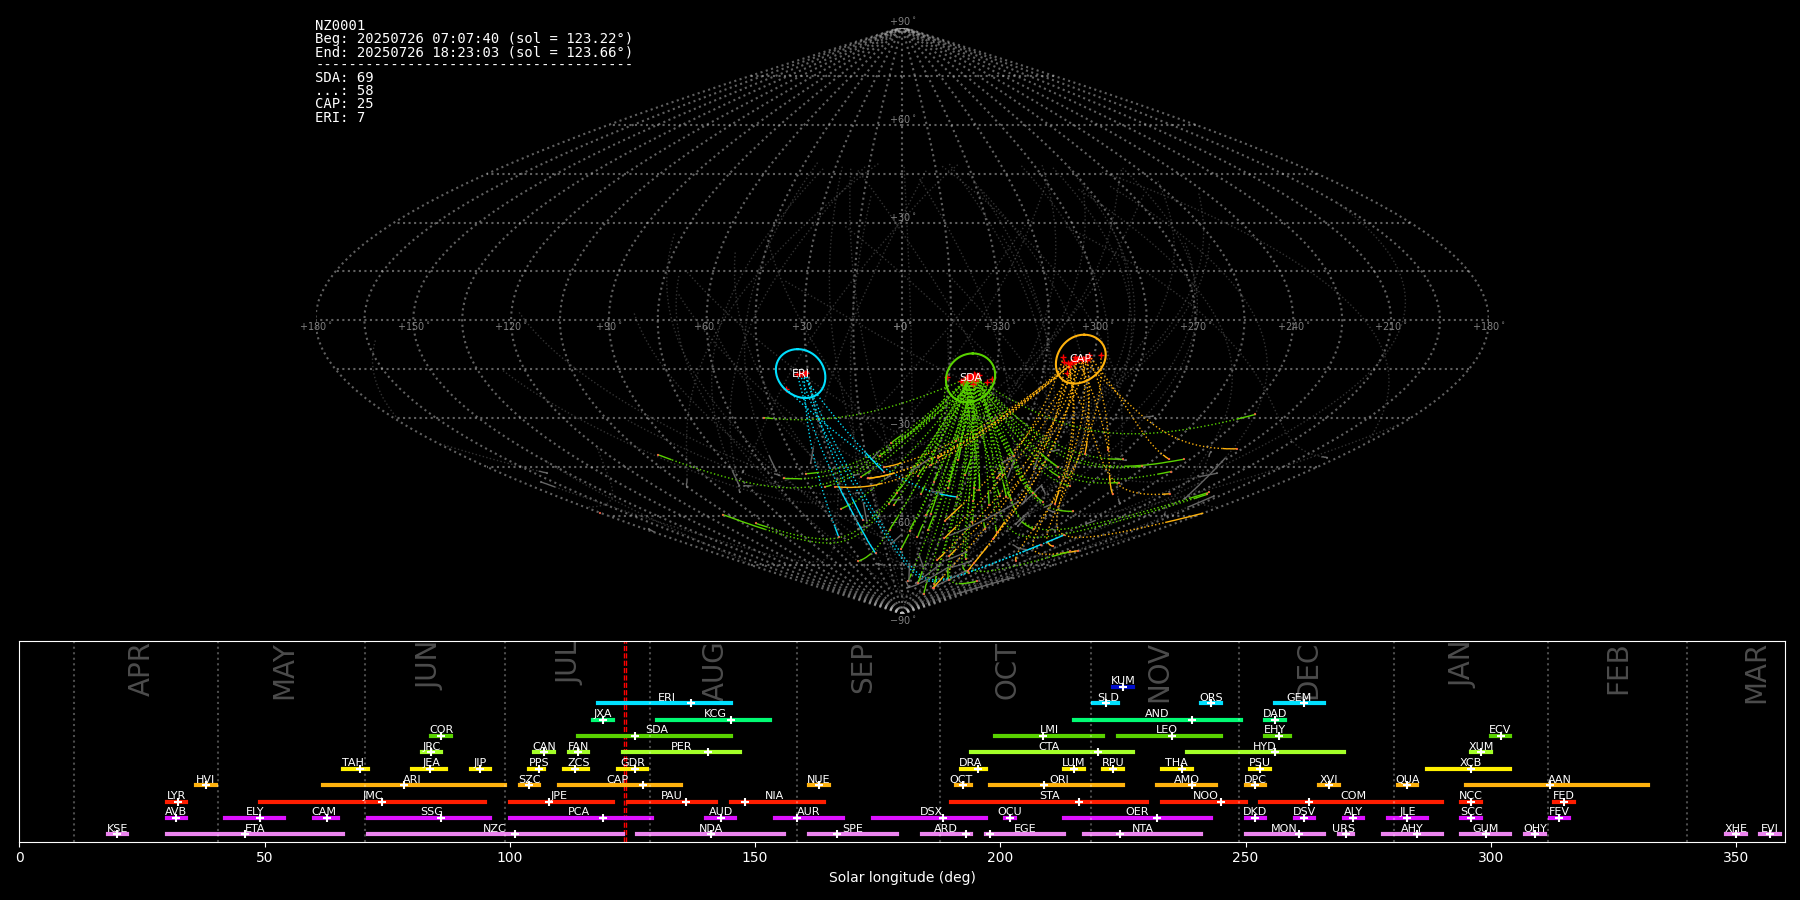The height and width of the screenshot is (900, 1800).
Task: Click the red dashed current solar longitude marker
Action: [x=625, y=741]
